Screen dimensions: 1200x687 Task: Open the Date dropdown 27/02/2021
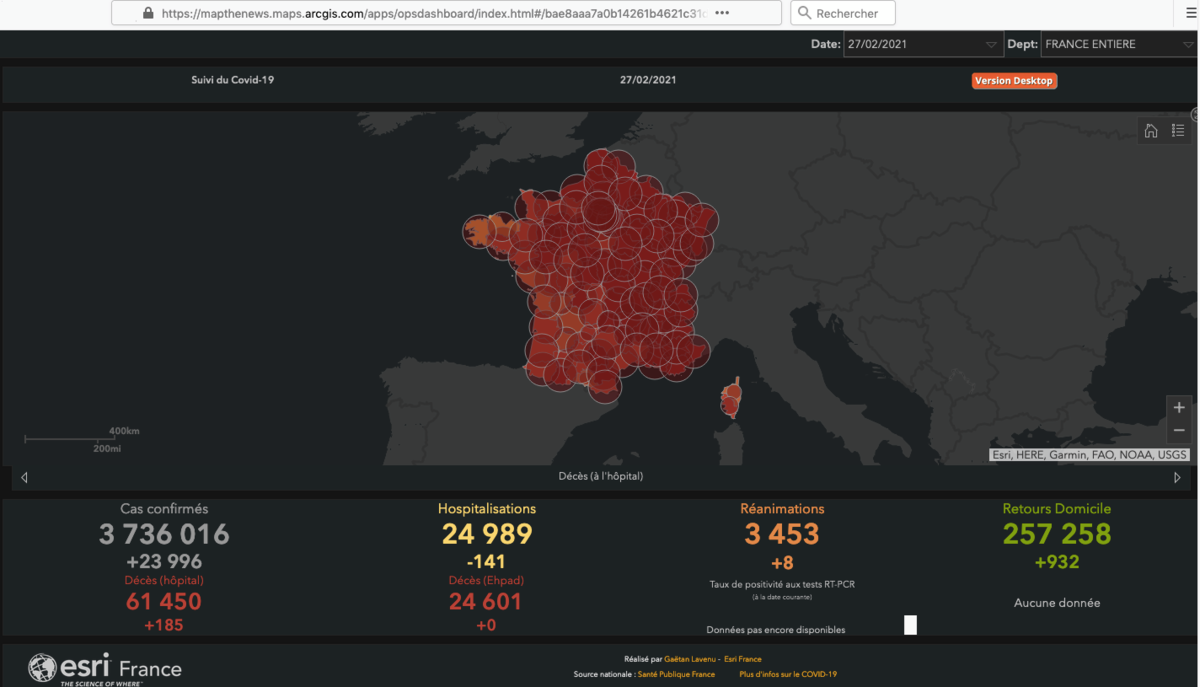(922, 44)
